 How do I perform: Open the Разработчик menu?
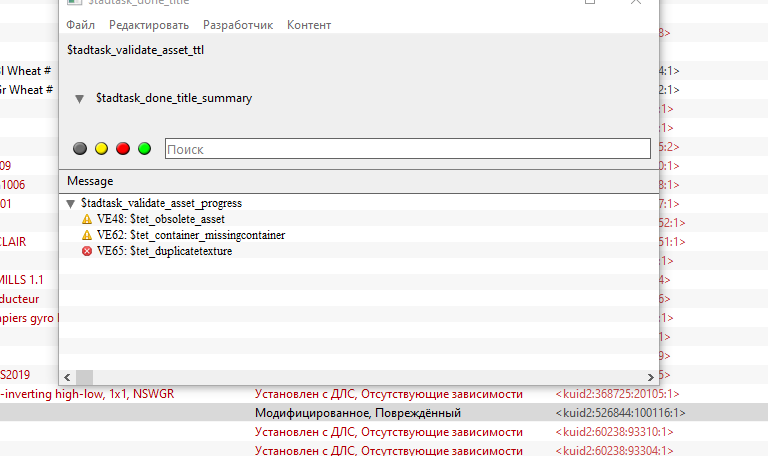[237, 24]
